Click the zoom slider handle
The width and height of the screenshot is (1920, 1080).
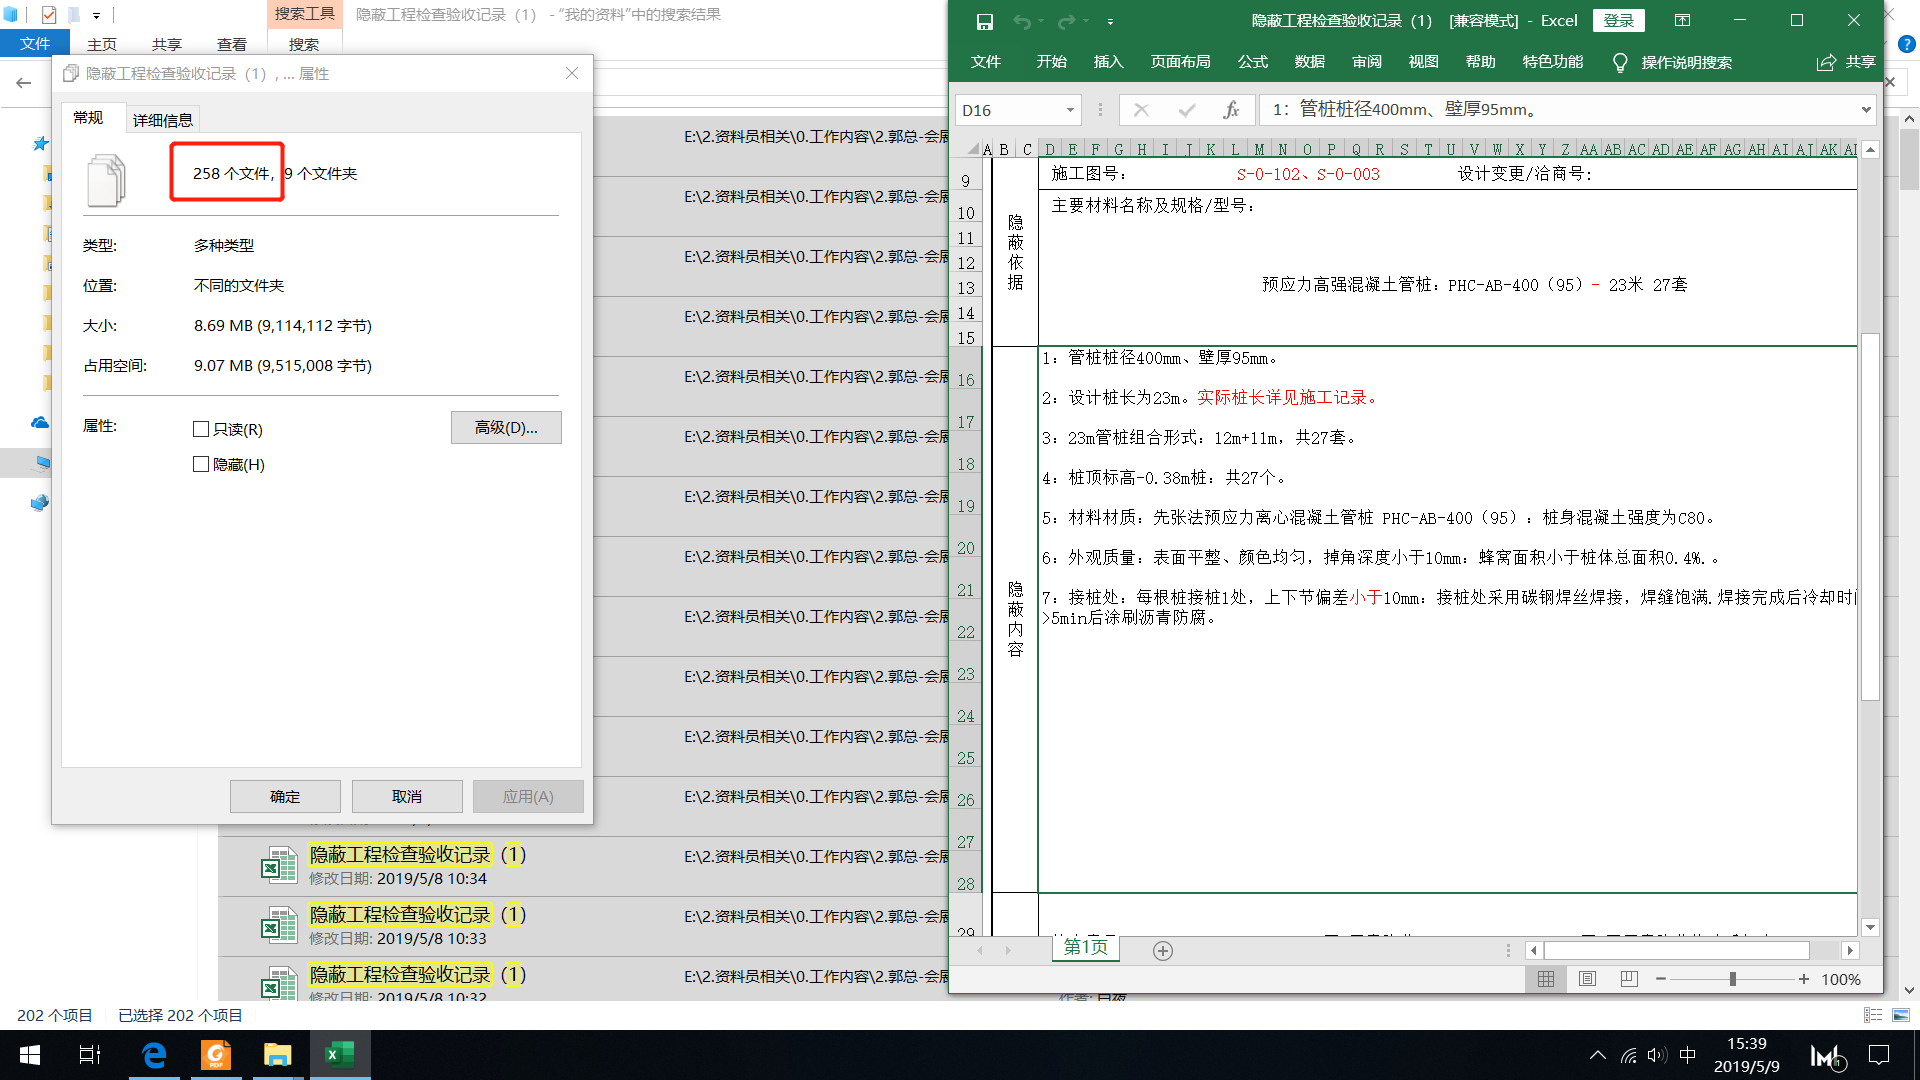pyautogui.click(x=1732, y=979)
